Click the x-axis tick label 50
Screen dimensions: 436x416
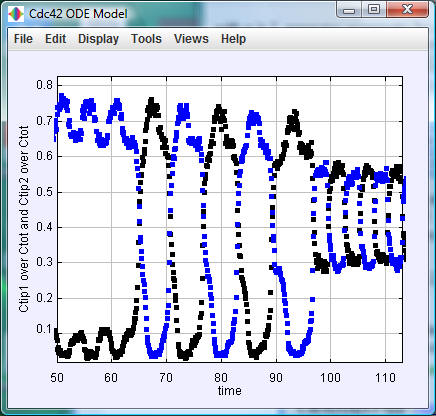[x=57, y=378]
